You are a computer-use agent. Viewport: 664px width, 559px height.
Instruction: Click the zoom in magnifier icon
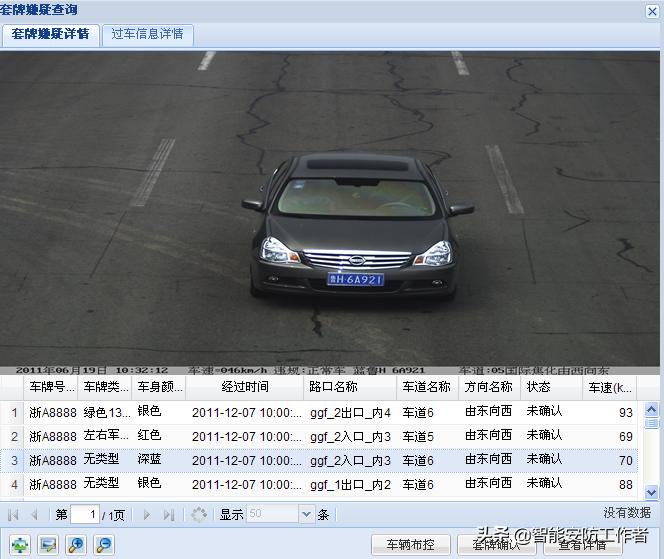pyautogui.click(x=77, y=545)
